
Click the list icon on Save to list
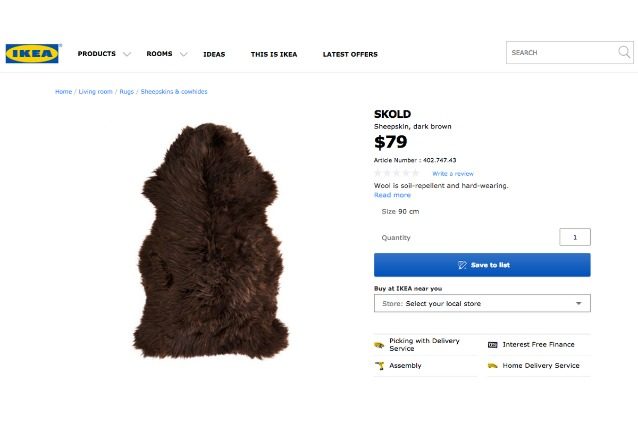(x=462, y=265)
